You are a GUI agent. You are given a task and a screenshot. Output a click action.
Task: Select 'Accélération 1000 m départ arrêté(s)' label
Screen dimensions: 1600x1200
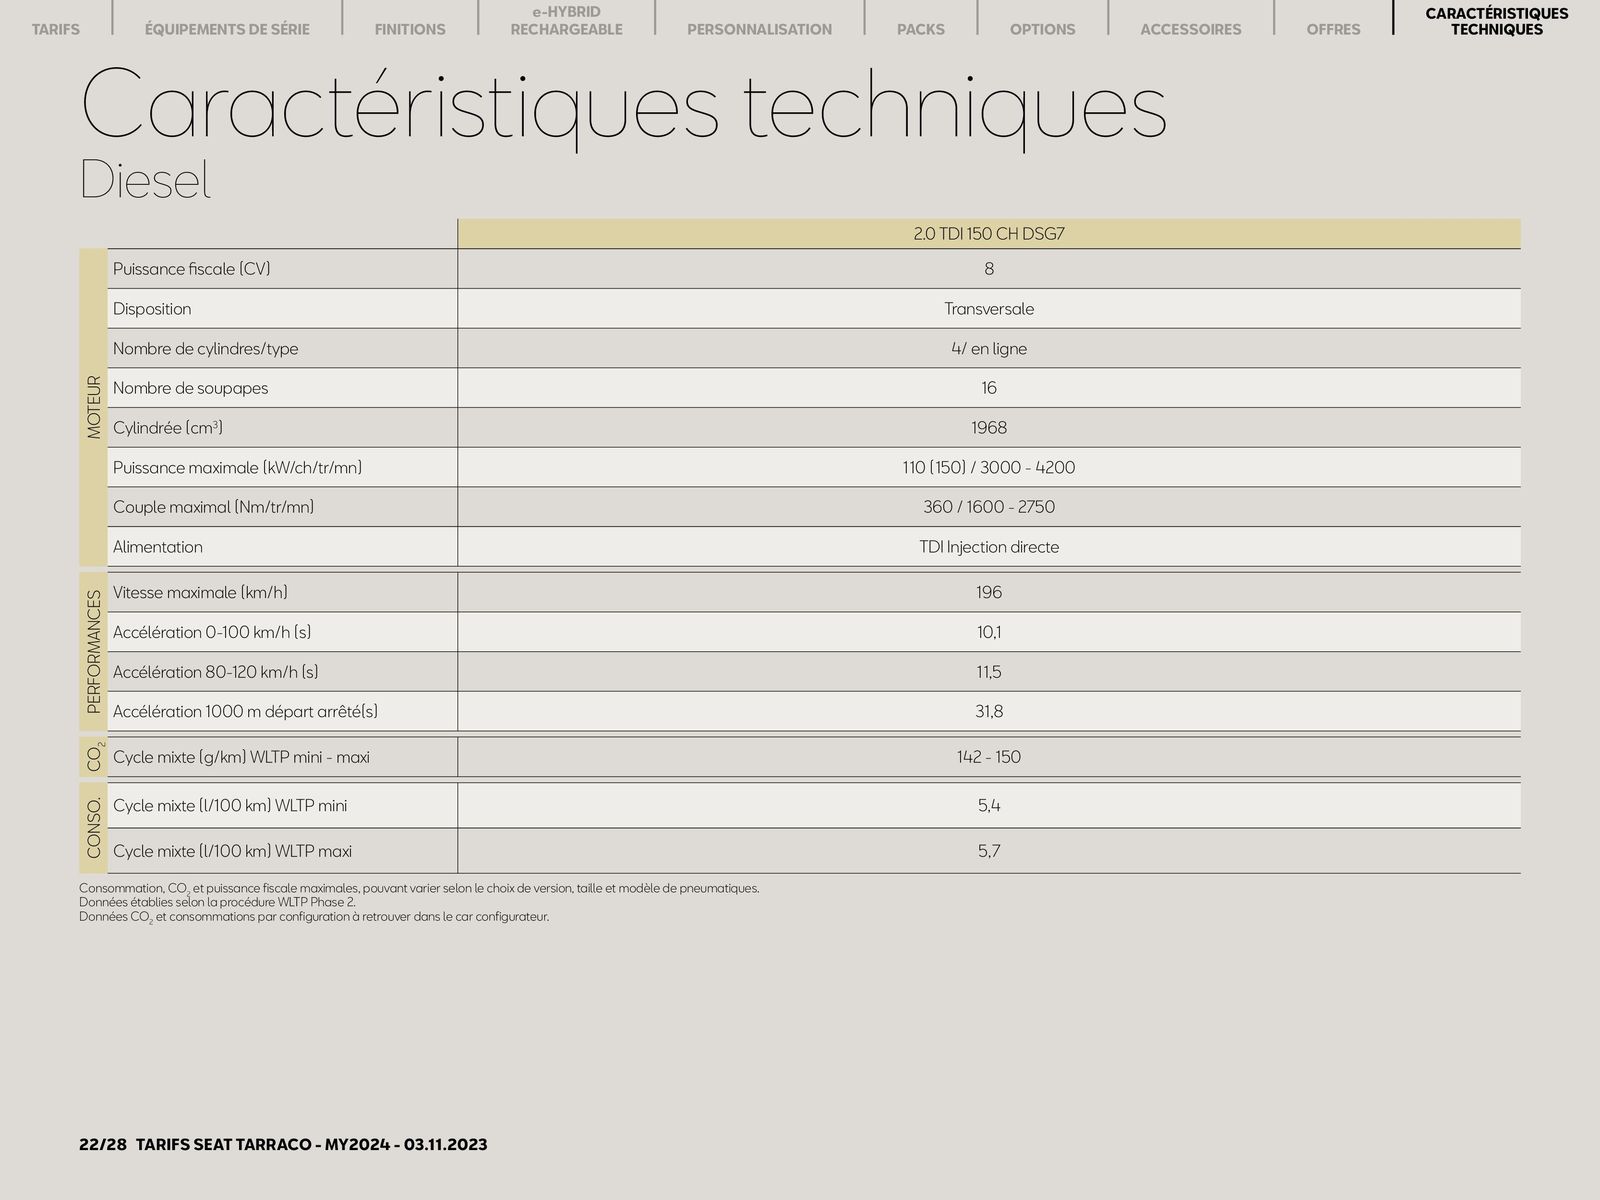[245, 712]
